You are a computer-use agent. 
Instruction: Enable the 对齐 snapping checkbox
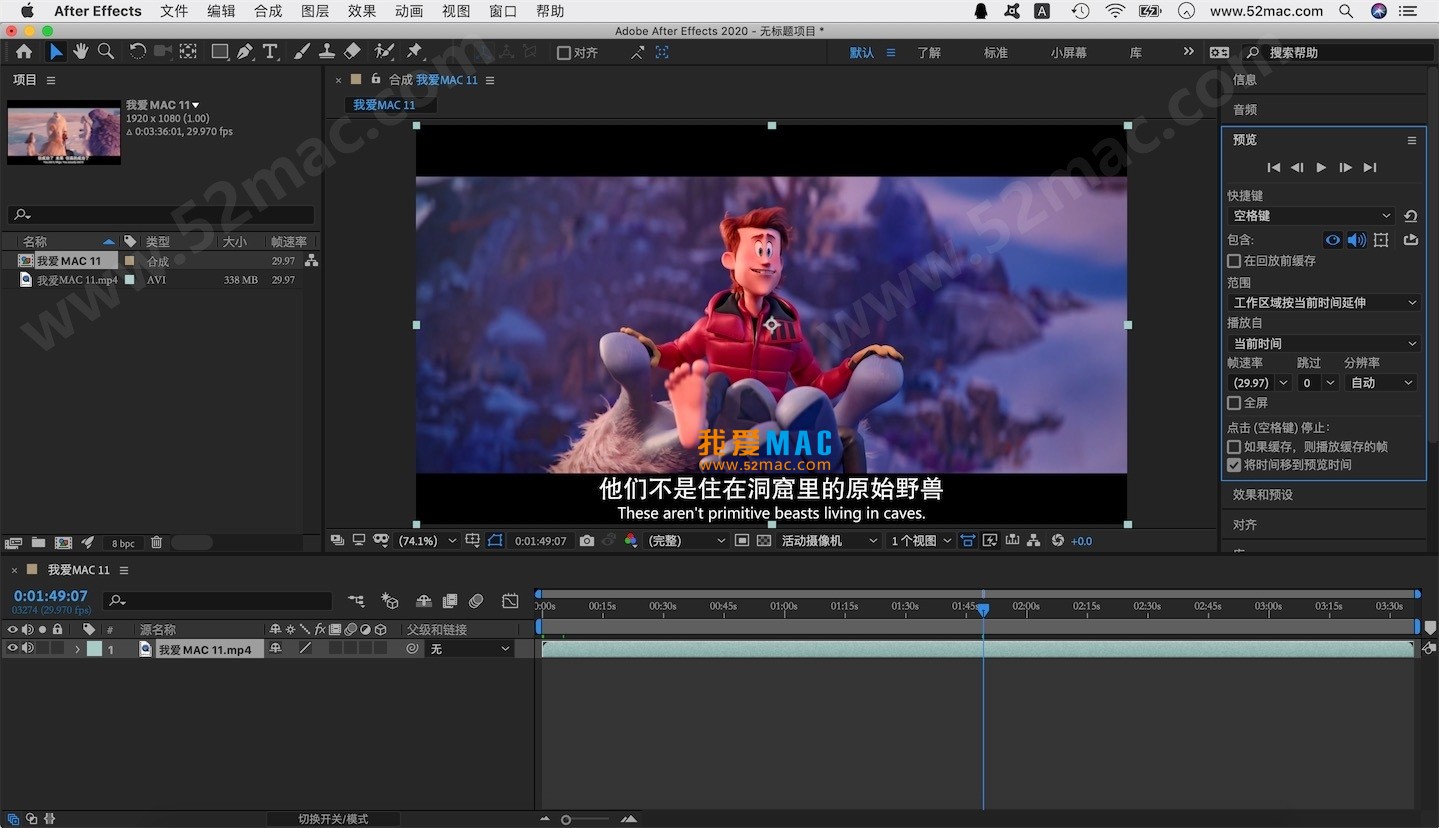click(563, 53)
